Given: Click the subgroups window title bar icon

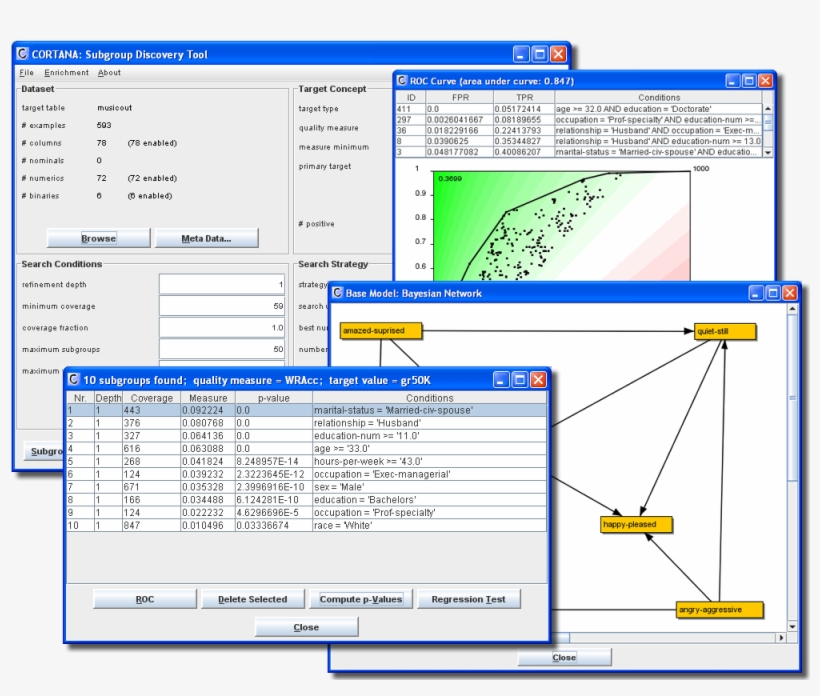Looking at the screenshot, I should click(x=74, y=380).
